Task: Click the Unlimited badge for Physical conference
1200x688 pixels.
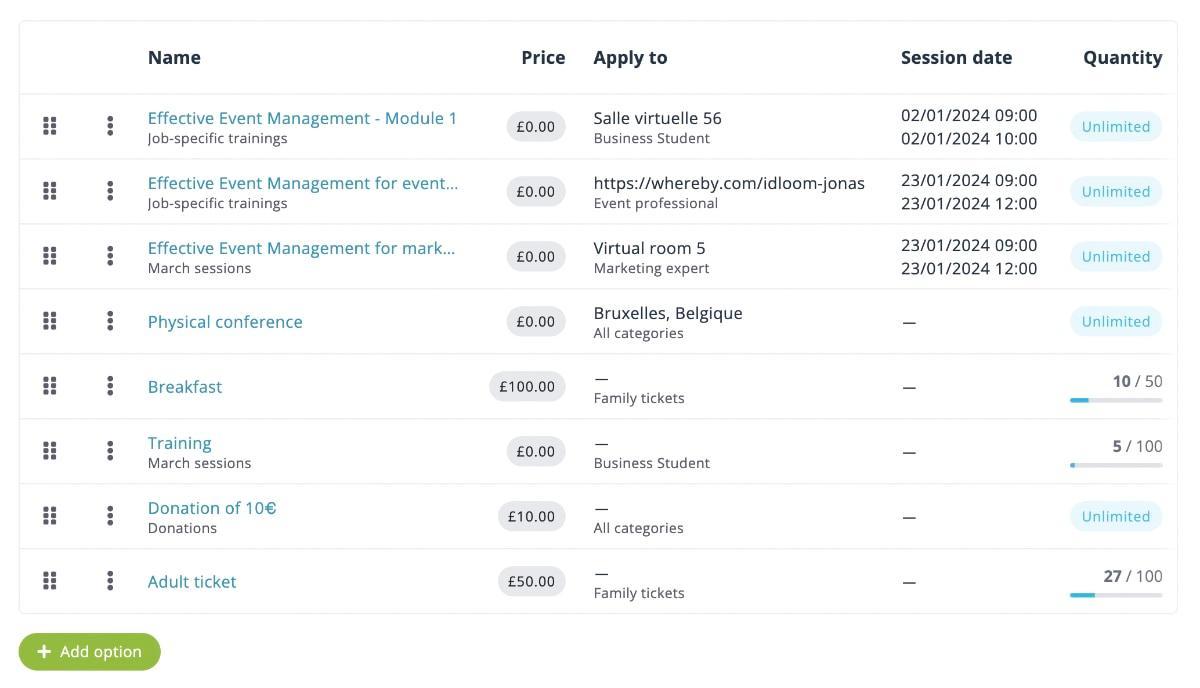Action: [x=1116, y=321]
